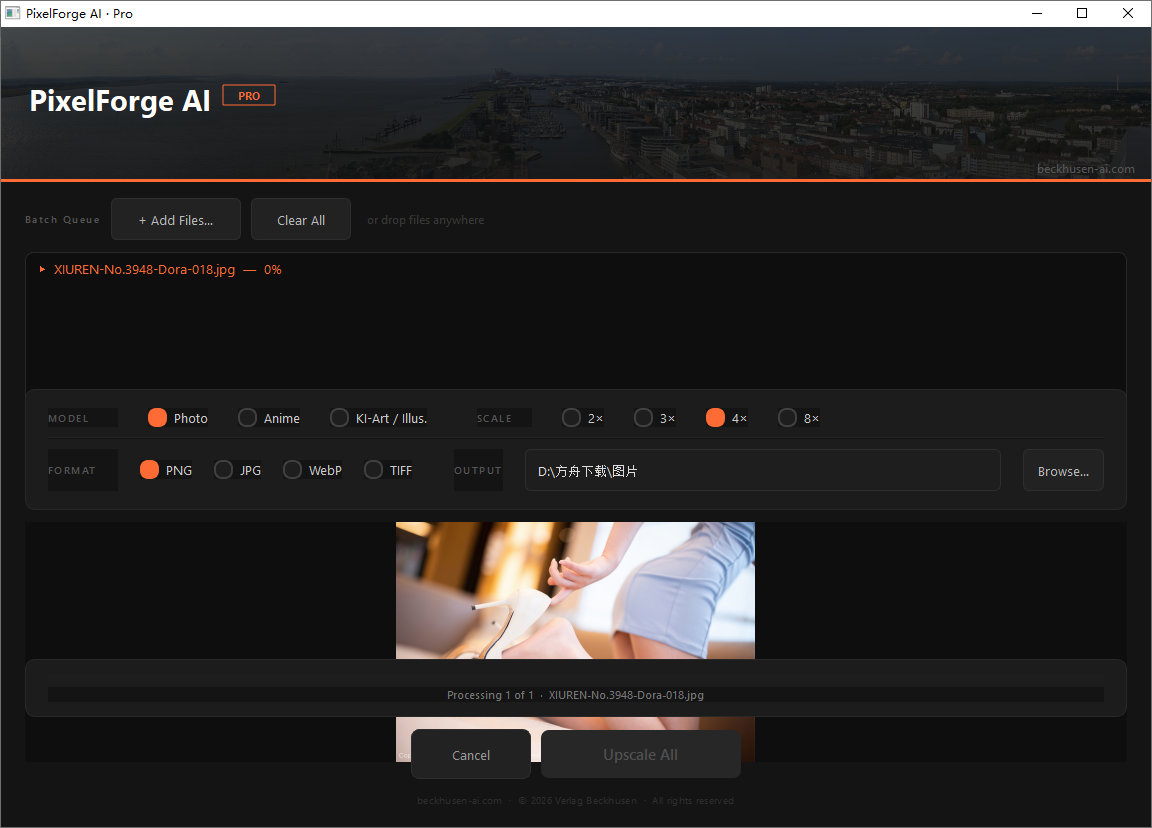1152x828 pixels.
Task: Click the Add Files button
Action: coord(176,220)
